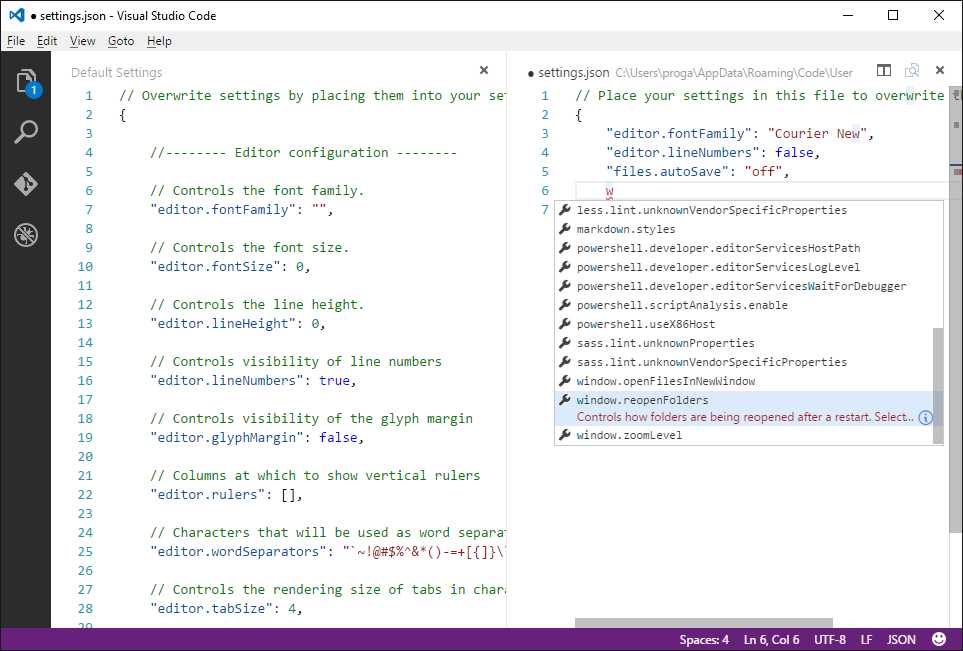Screen dimensions: 963x651
Task: Select window.zoomLevel suggestion
Action: click(x=744, y=435)
